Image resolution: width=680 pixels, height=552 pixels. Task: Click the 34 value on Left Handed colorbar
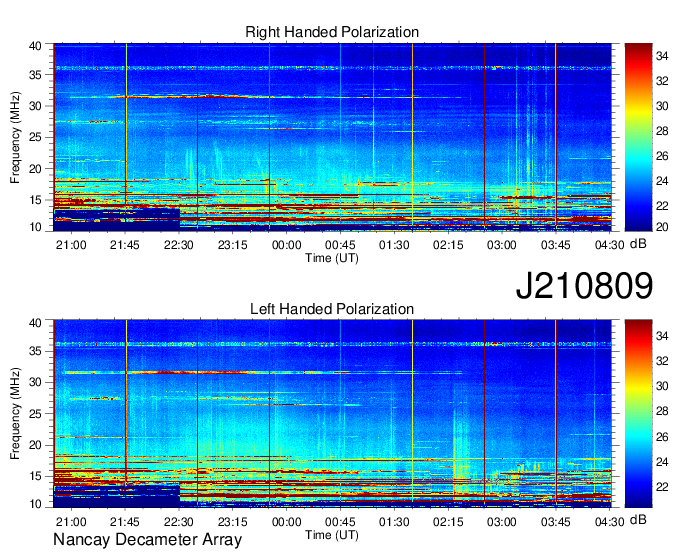662,335
